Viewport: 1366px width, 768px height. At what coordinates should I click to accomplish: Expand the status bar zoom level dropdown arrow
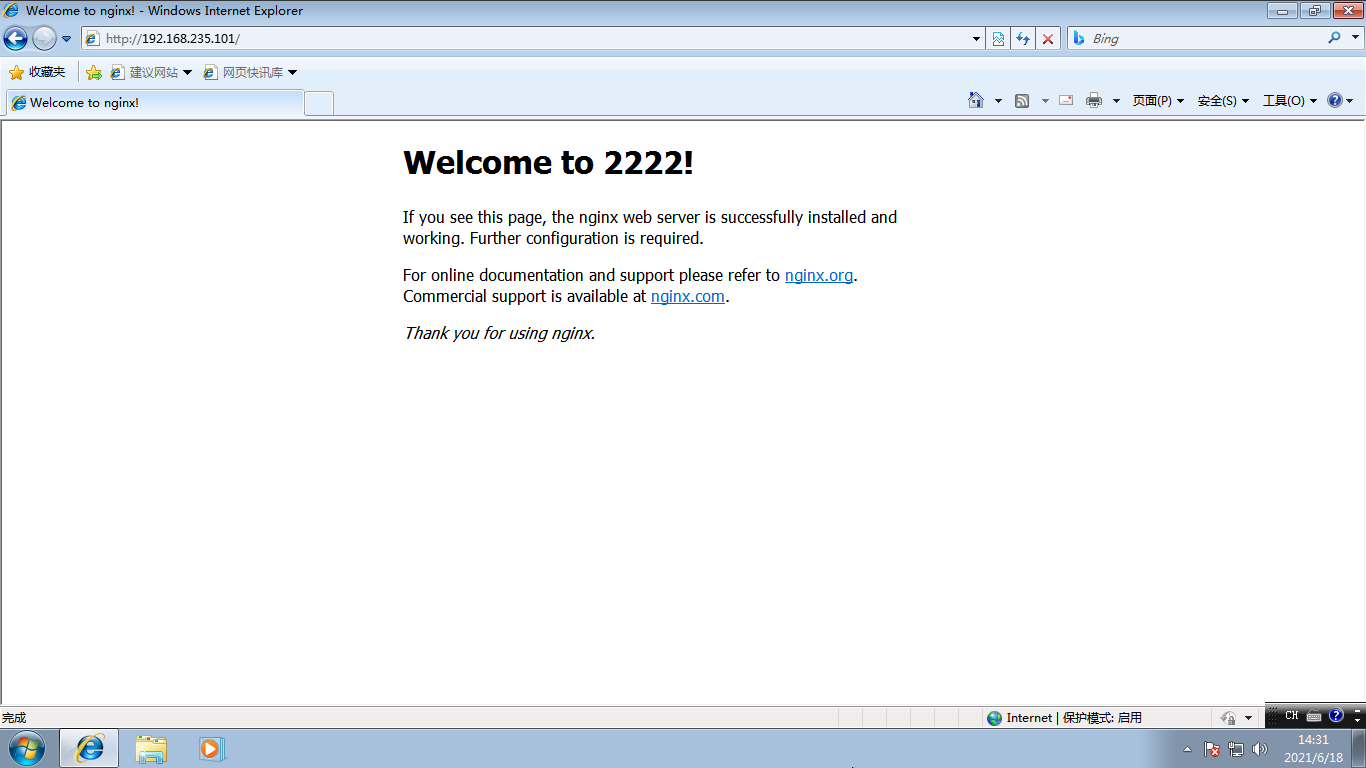(1248, 718)
